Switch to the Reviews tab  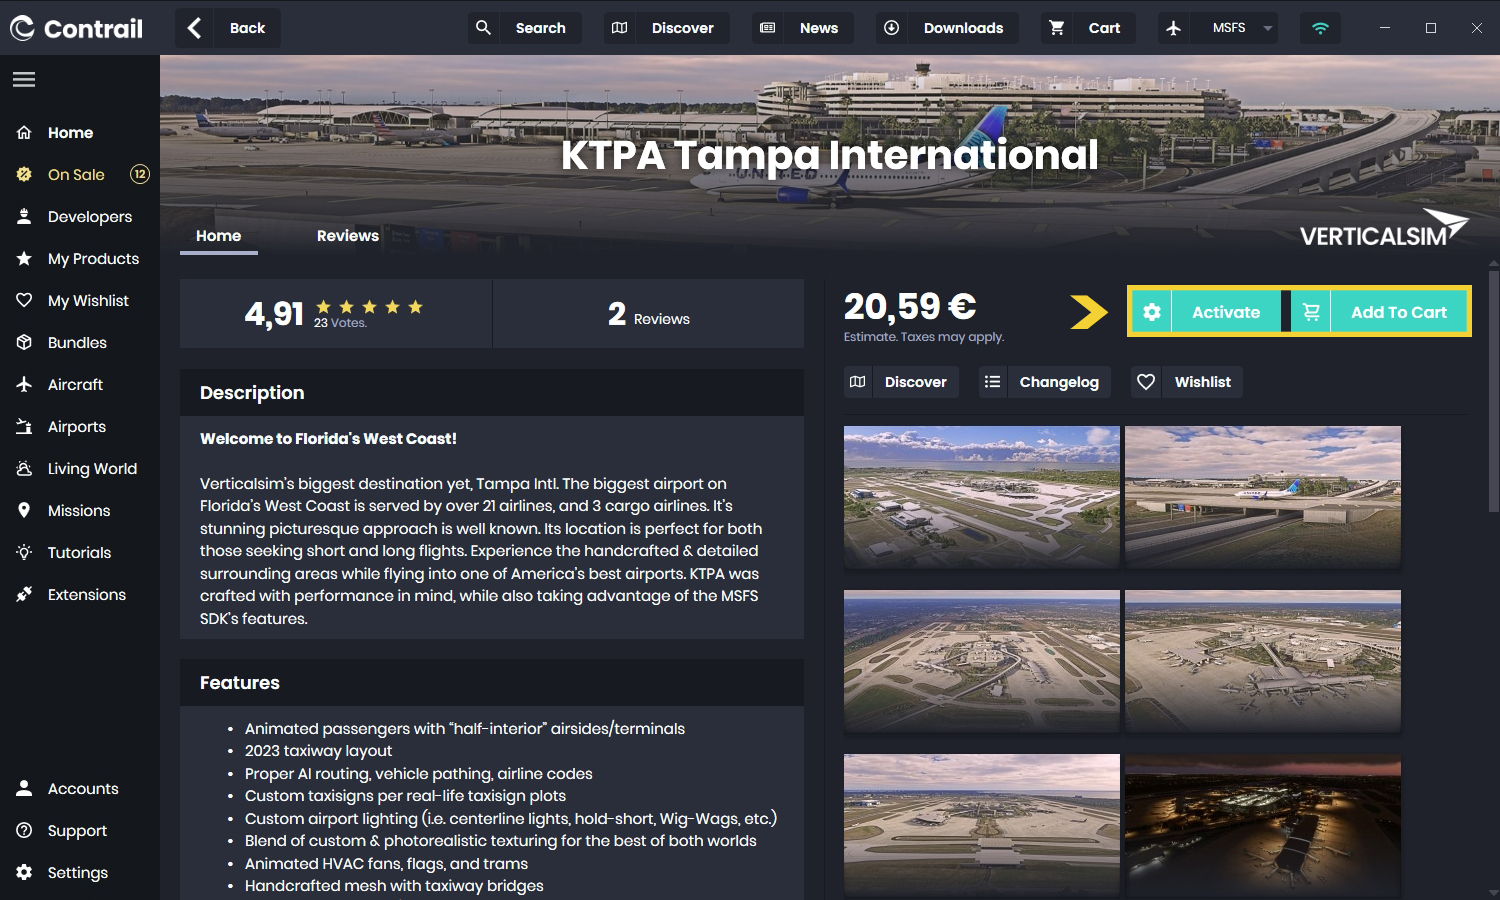click(x=347, y=236)
